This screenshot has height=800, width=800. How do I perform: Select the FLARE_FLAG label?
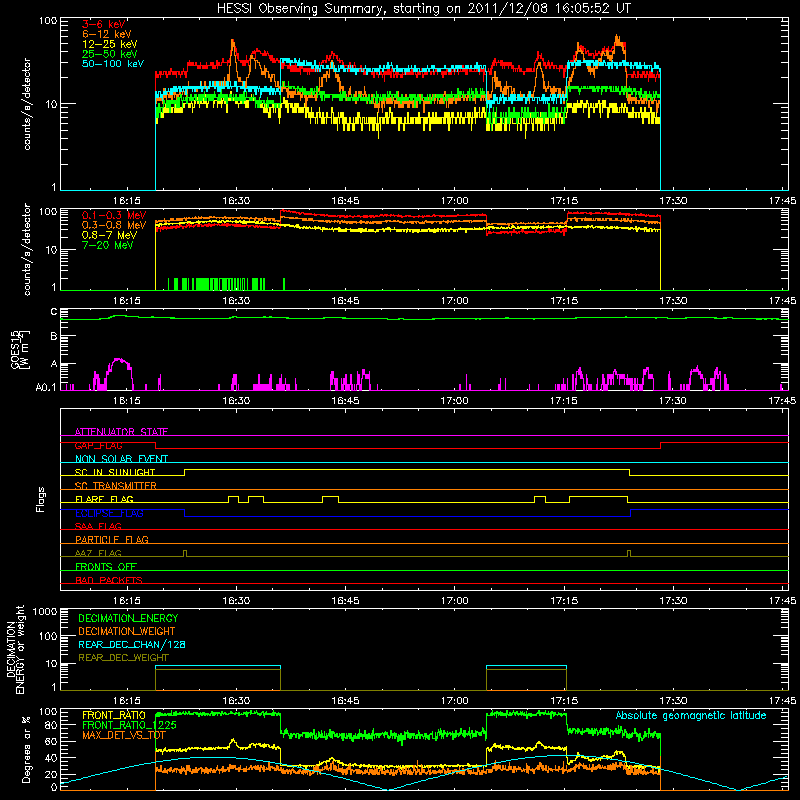(x=104, y=499)
